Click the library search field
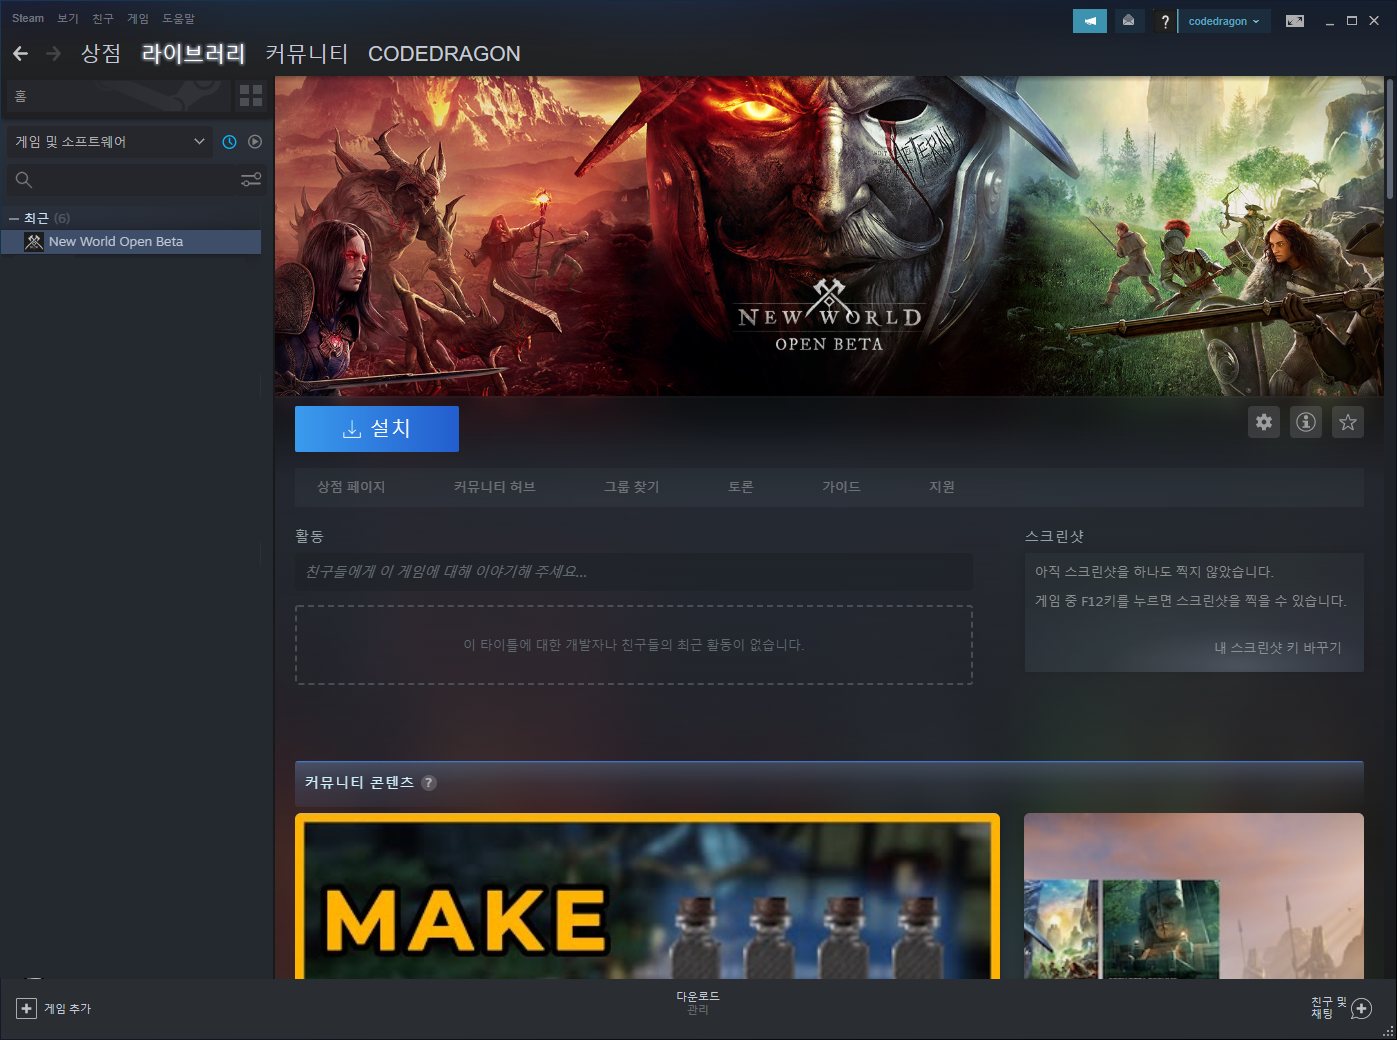Viewport: 1397px width, 1040px height. [137, 180]
